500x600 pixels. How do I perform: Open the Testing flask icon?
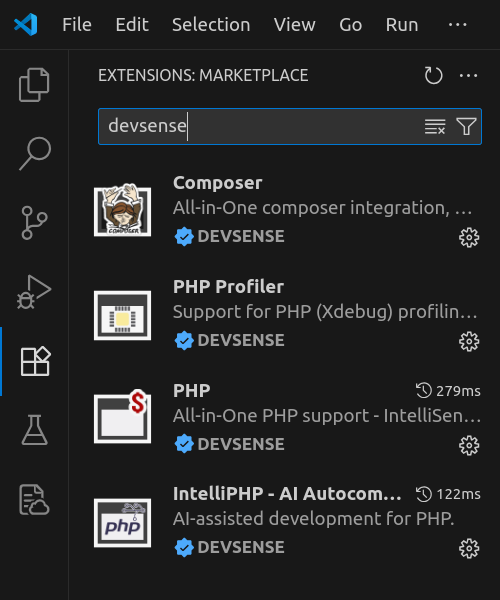(x=34, y=430)
